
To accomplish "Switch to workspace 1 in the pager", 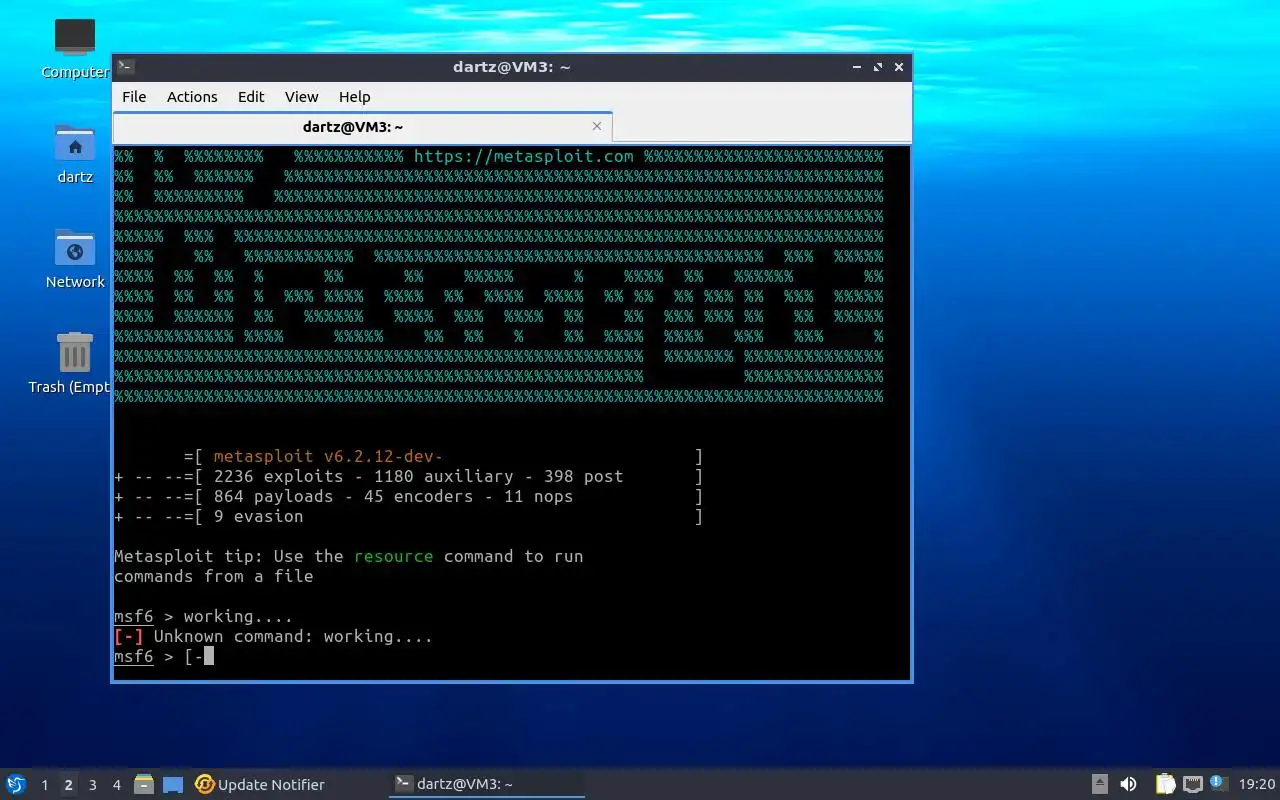I will [x=45, y=785].
